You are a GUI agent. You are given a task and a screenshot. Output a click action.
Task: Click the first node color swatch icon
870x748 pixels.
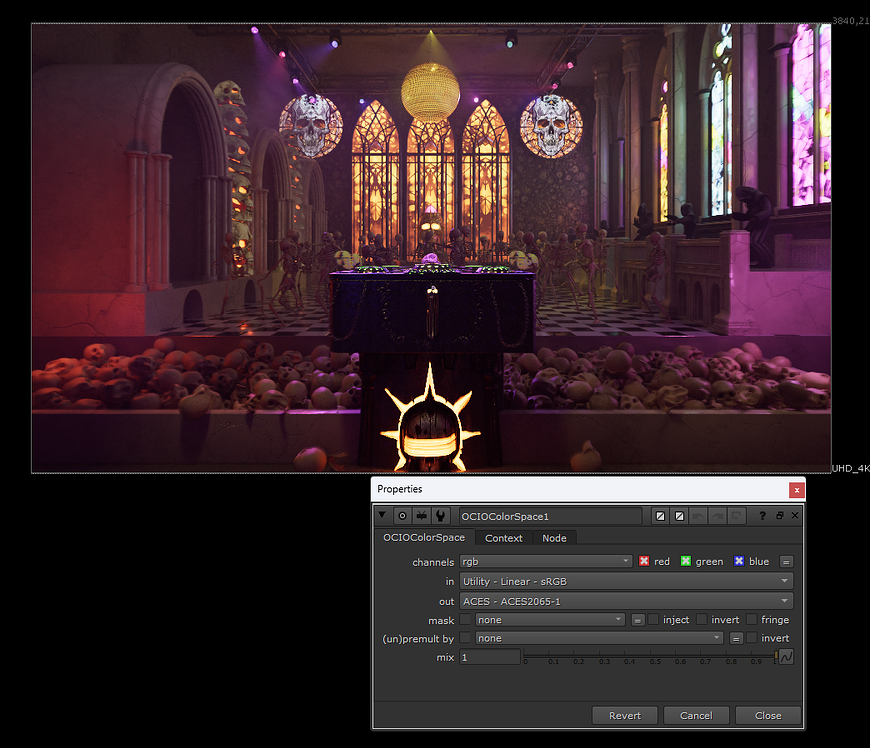(660, 516)
